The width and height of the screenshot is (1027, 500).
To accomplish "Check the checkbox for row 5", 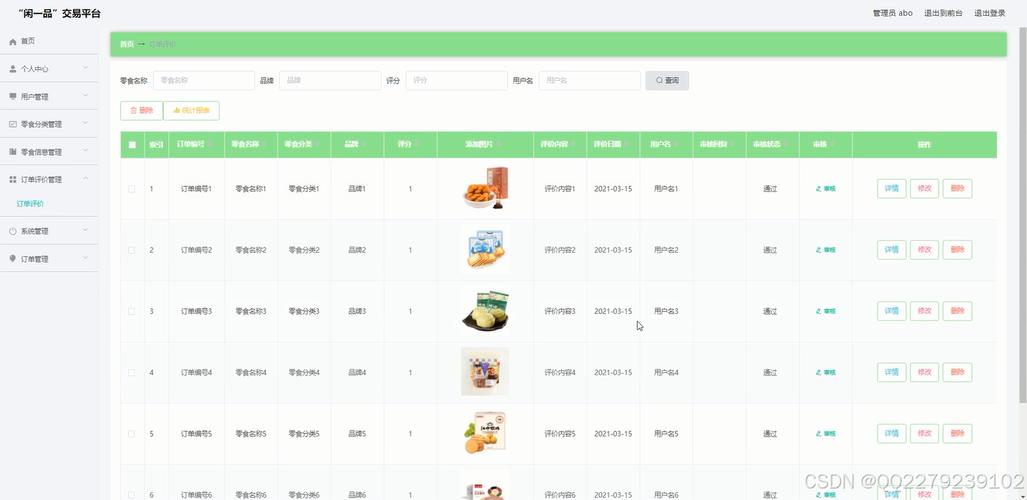I will tap(132, 434).
